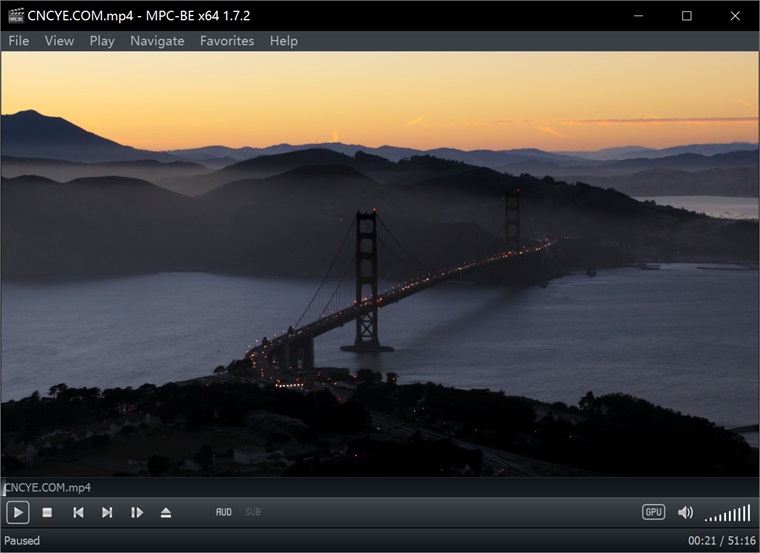Click the time display 00:21 / 51:16

719,541
